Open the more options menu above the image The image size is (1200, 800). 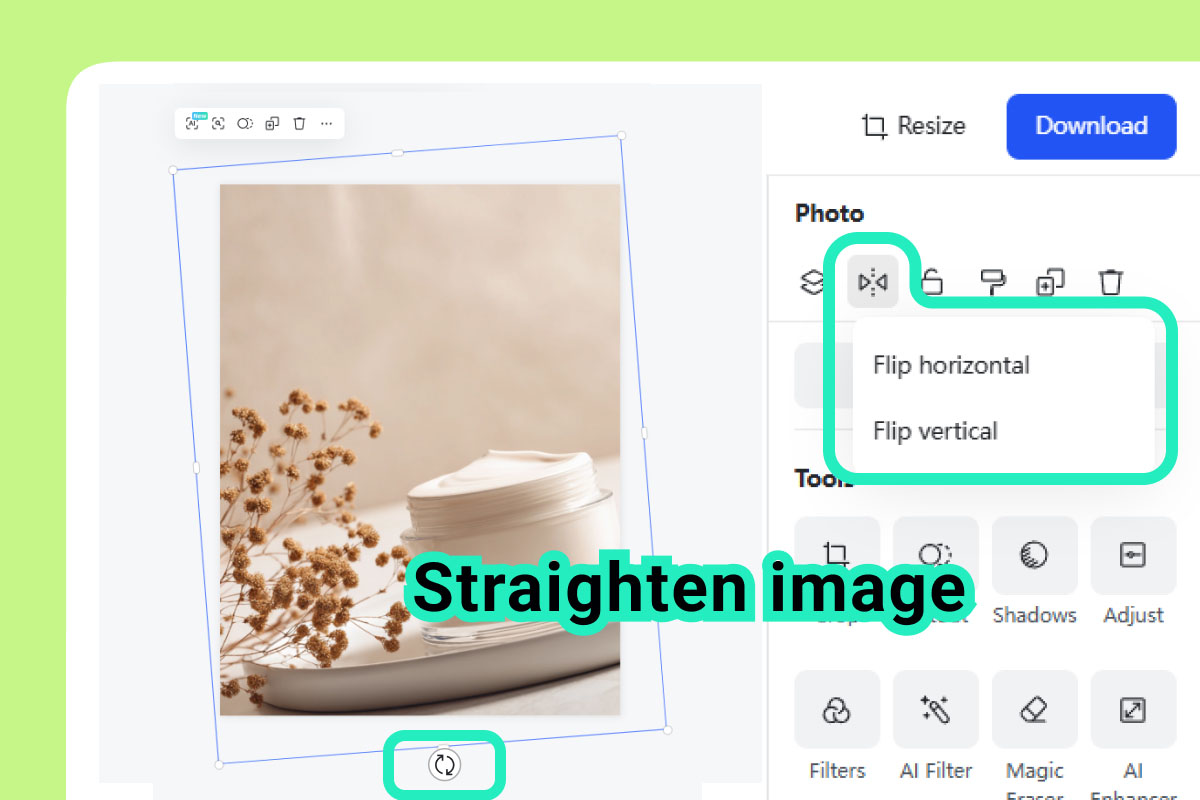coord(325,122)
